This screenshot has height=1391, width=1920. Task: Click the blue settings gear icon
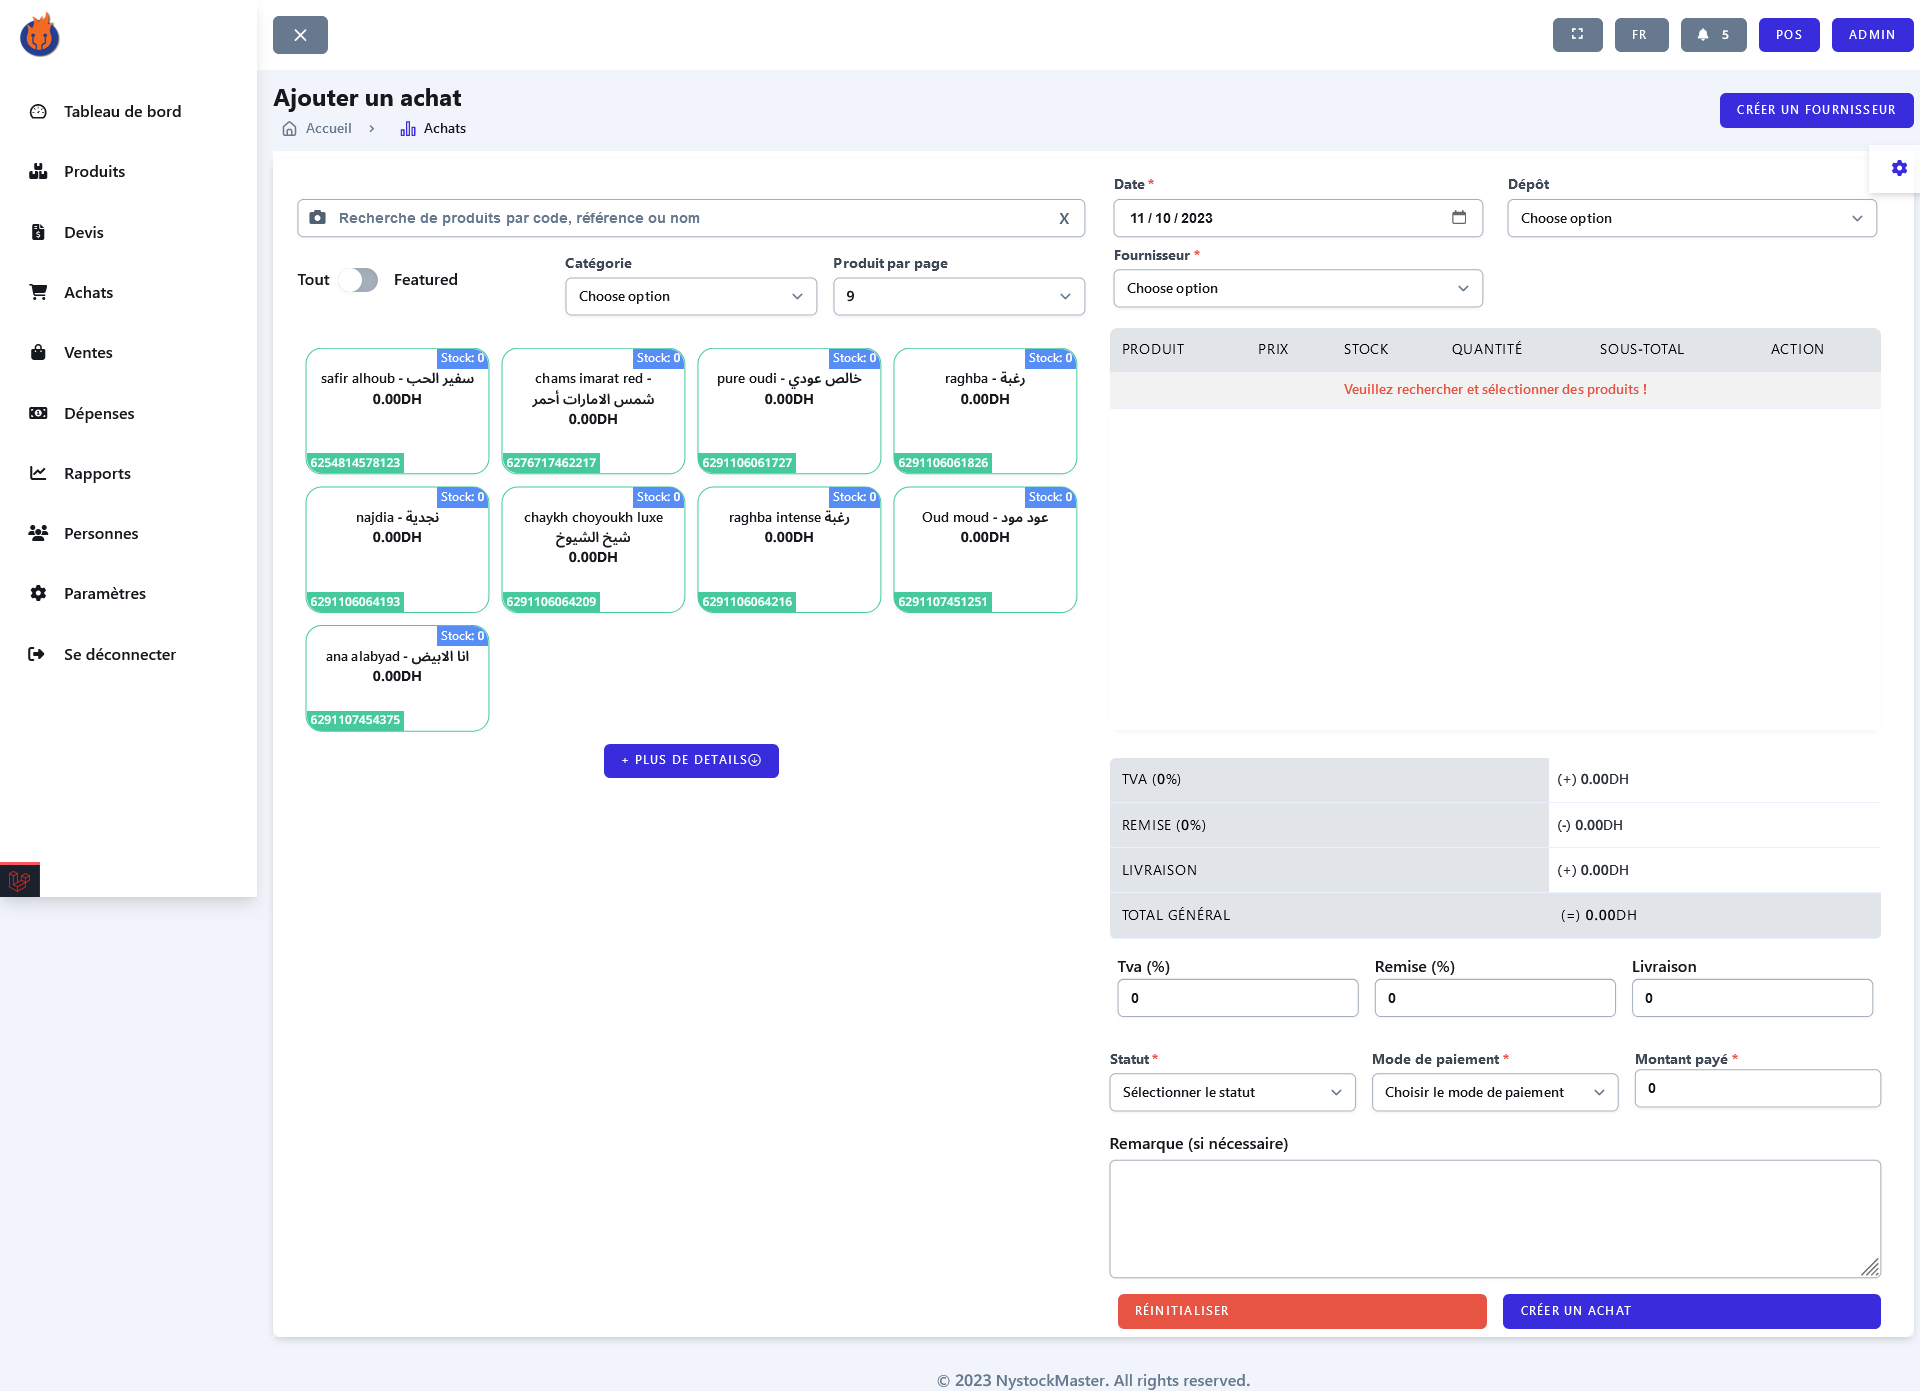1898,168
